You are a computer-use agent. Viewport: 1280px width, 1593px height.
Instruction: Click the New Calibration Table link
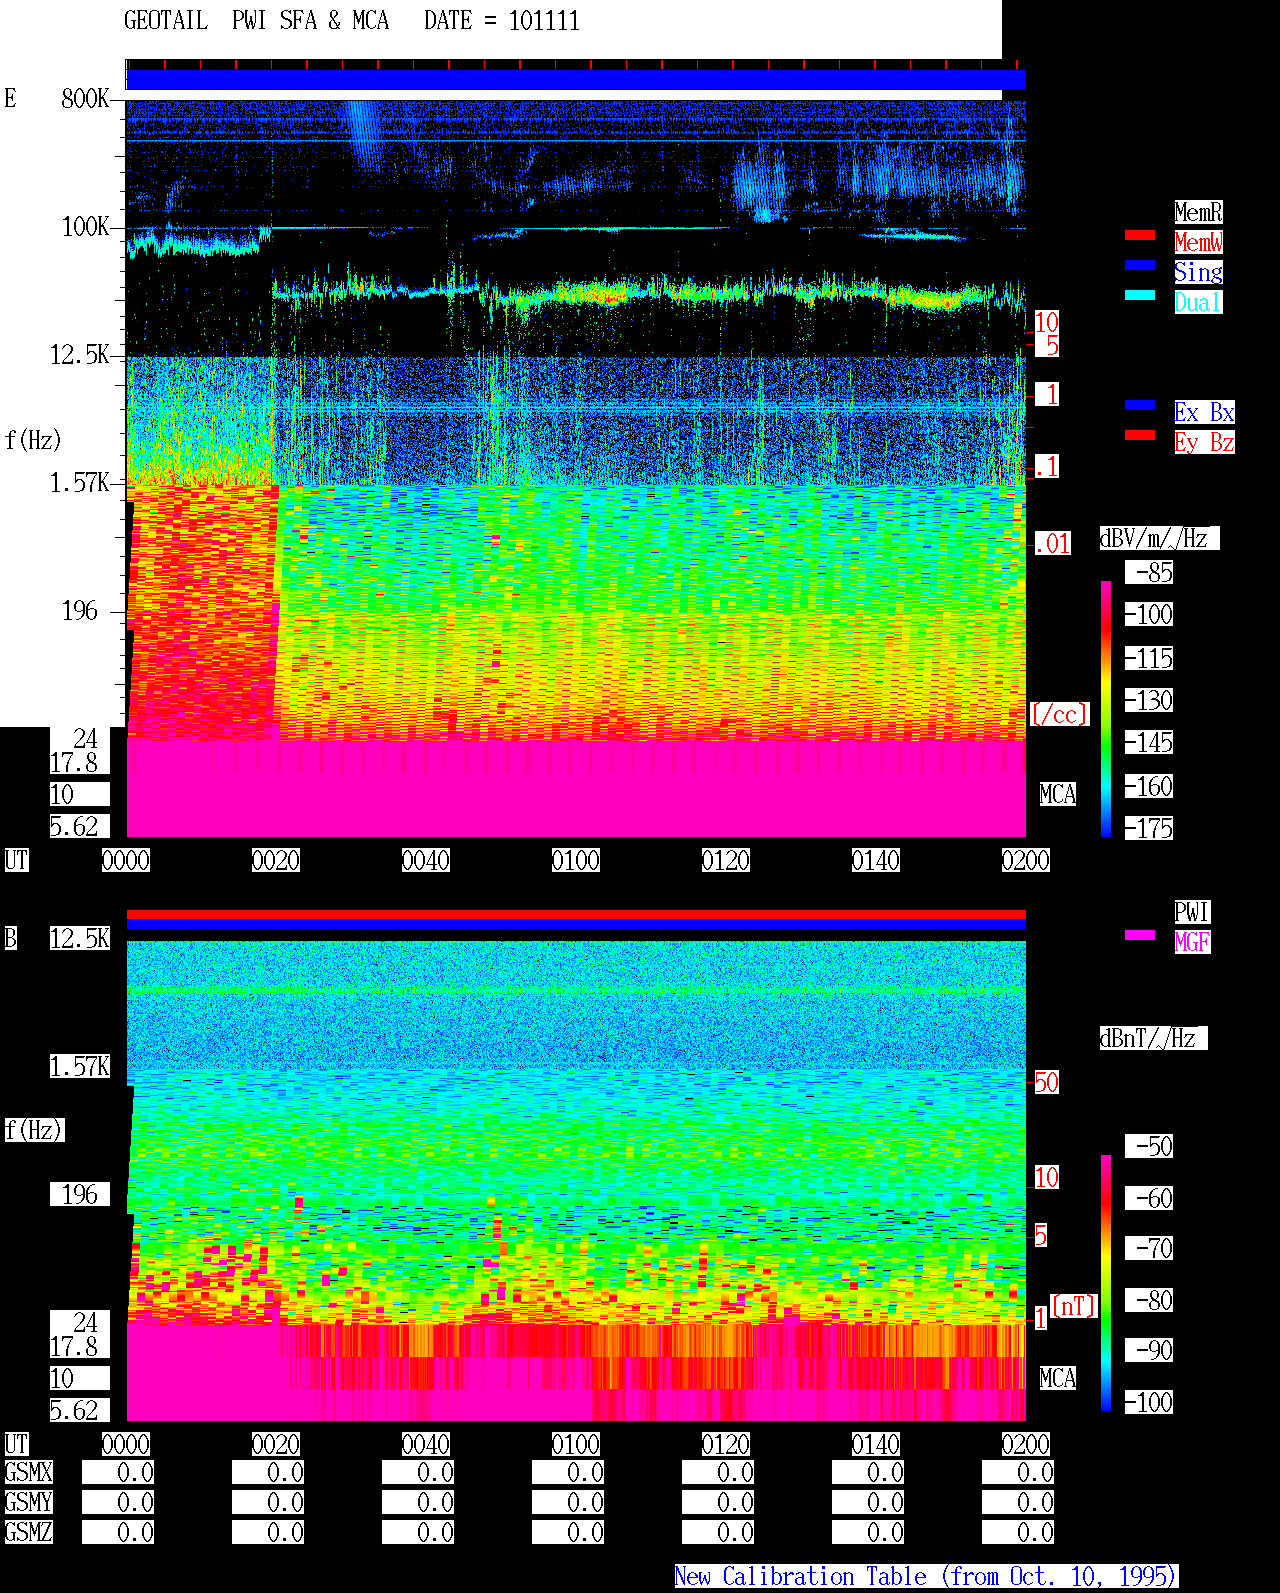(x=926, y=1576)
